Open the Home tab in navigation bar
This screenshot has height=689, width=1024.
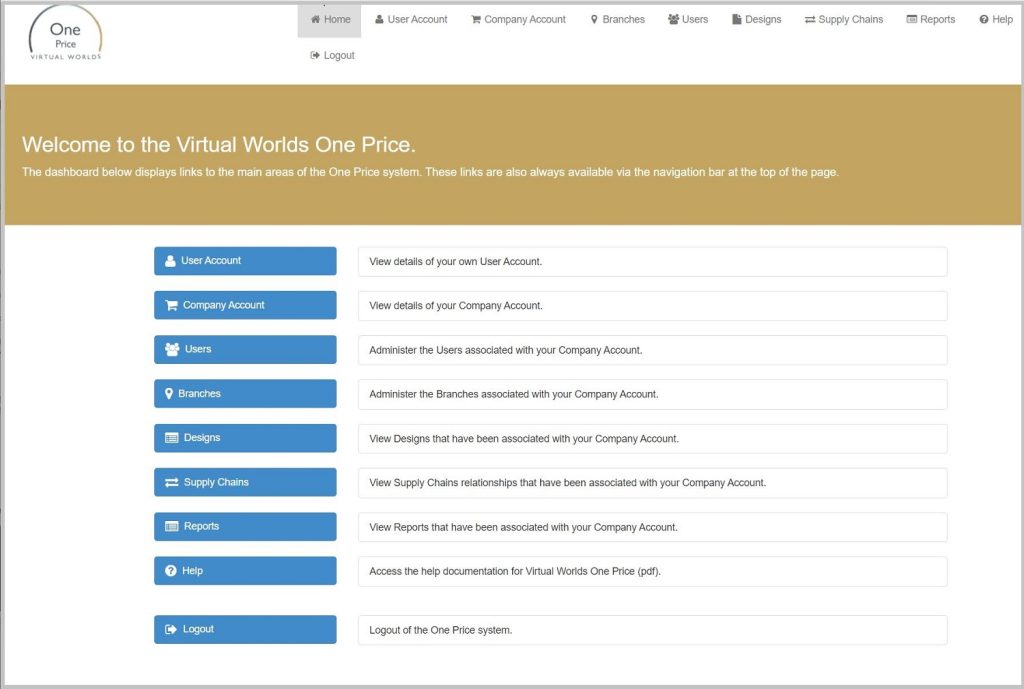pos(330,20)
